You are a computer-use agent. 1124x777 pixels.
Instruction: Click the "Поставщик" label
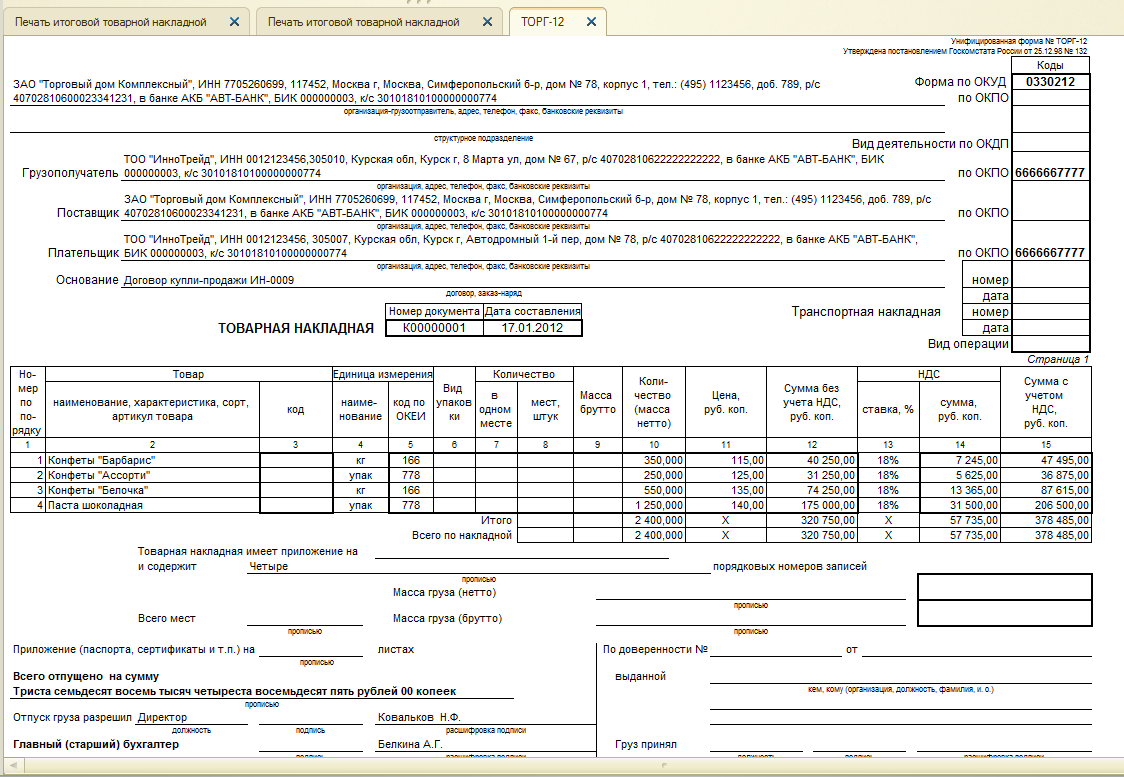pyautogui.click(x=87, y=213)
